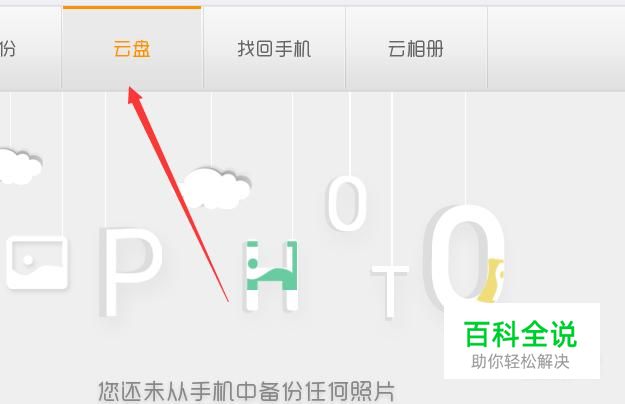Click the white cloud beside the red arrow
The height and width of the screenshot is (404, 625).
click(216, 188)
